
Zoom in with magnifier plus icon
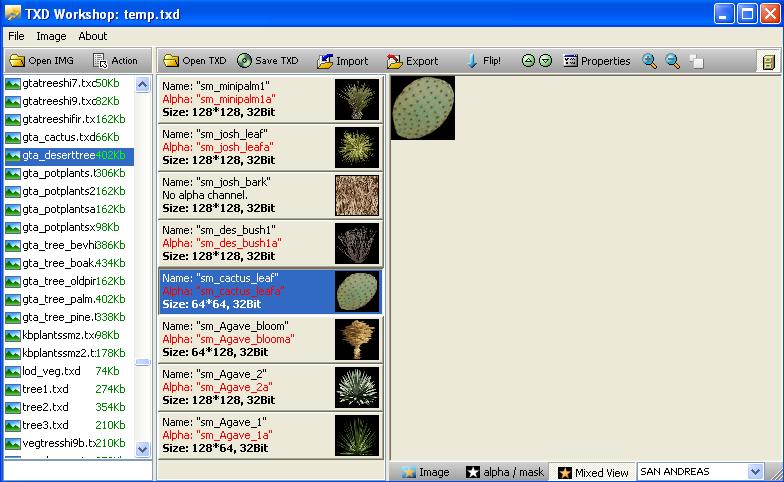pyautogui.click(x=650, y=60)
